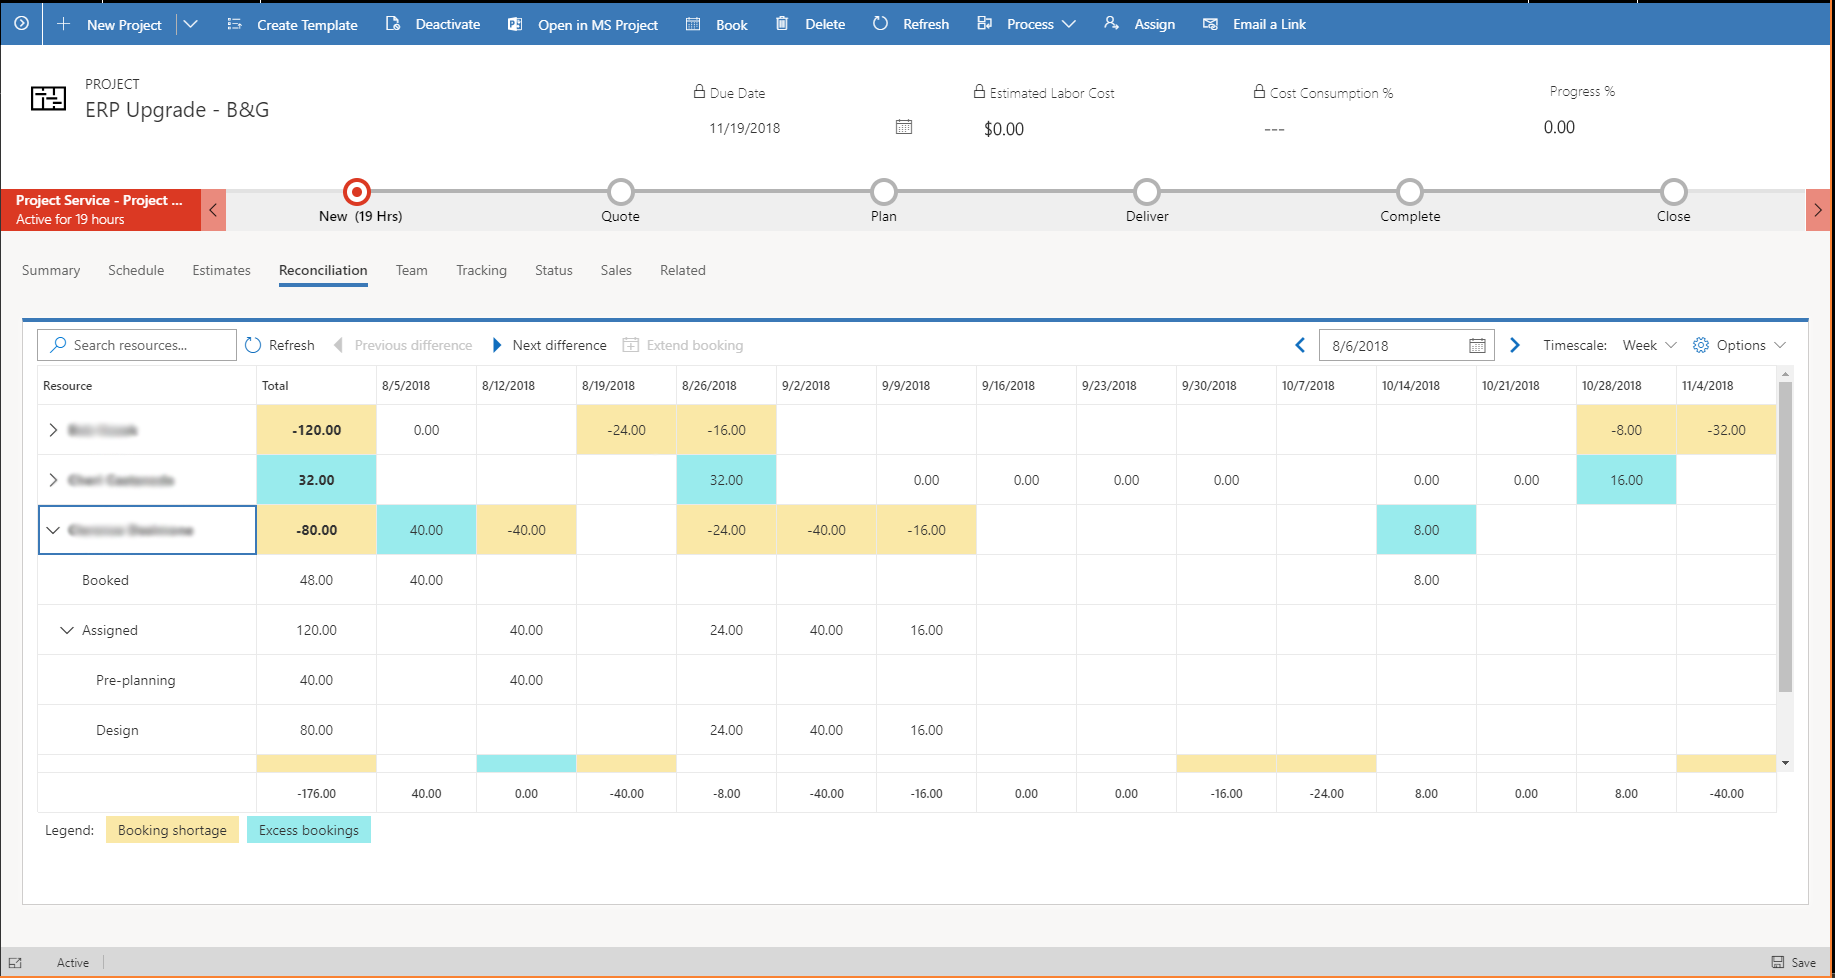The height and width of the screenshot is (978, 1835).
Task: Open project in MS Project
Action: point(583,24)
